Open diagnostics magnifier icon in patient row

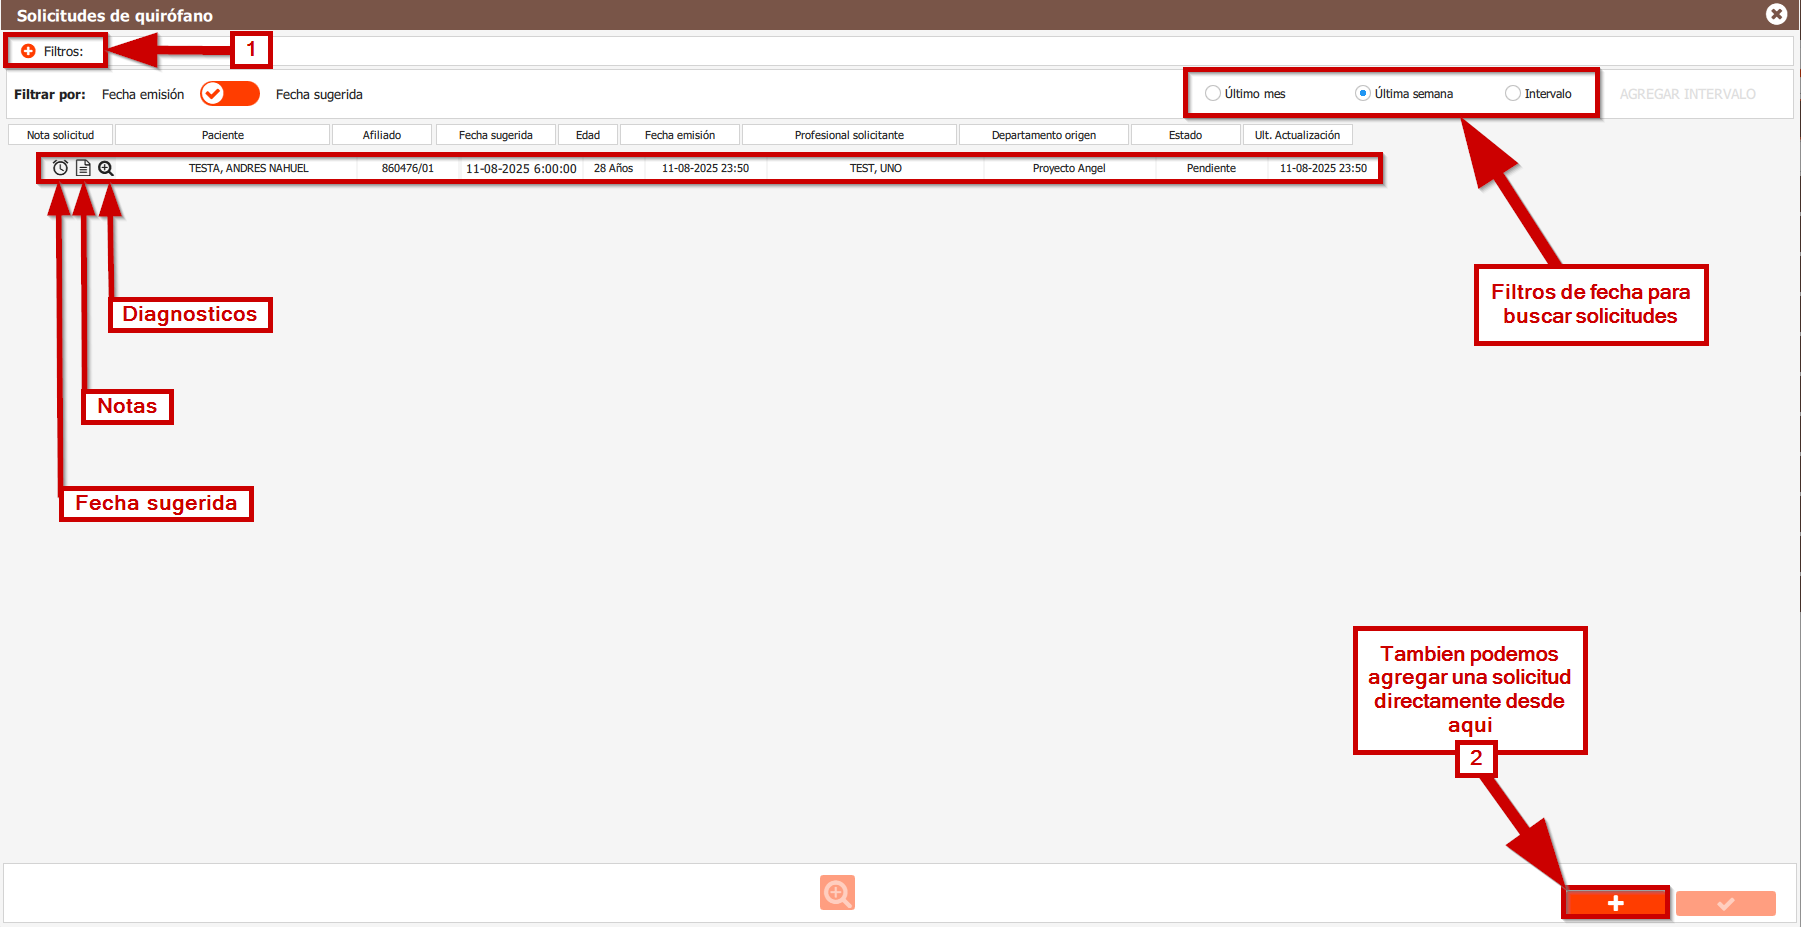[106, 168]
